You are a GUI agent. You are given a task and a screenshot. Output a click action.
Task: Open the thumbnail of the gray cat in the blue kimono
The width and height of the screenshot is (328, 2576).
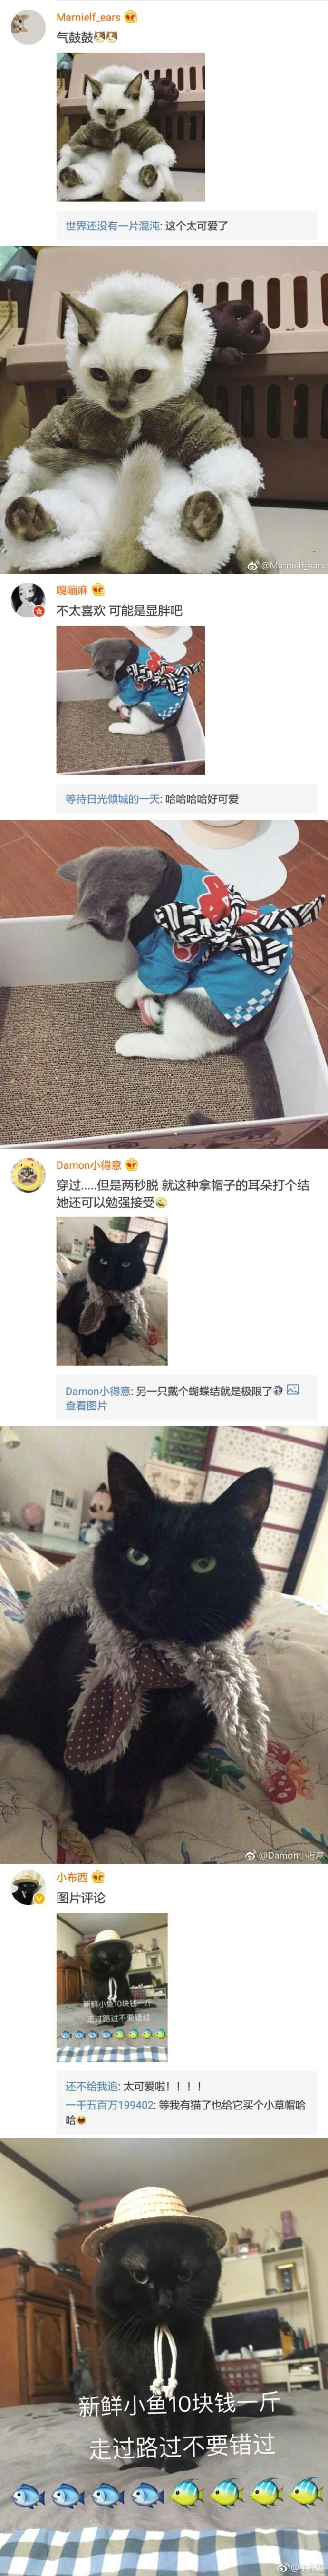pos(130,700)
